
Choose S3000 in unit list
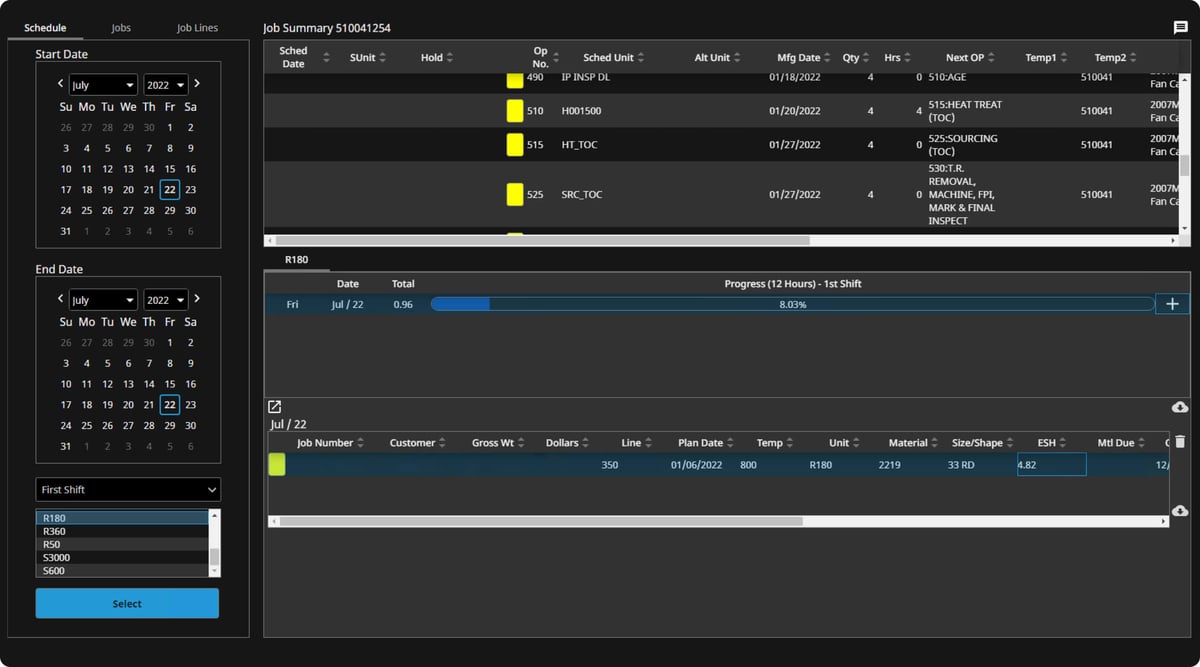point(123,558)
